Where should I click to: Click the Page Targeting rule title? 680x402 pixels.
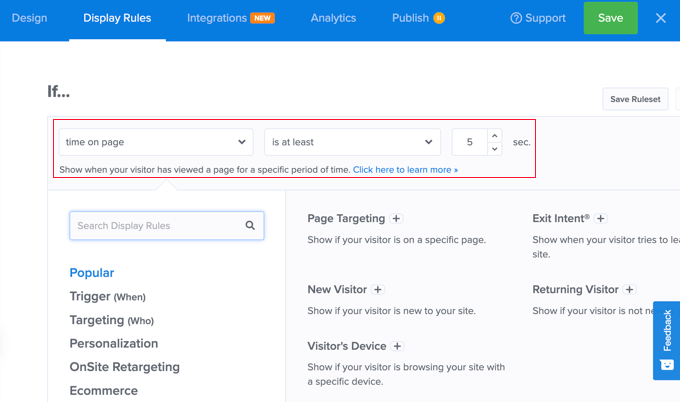pos(346,219)
